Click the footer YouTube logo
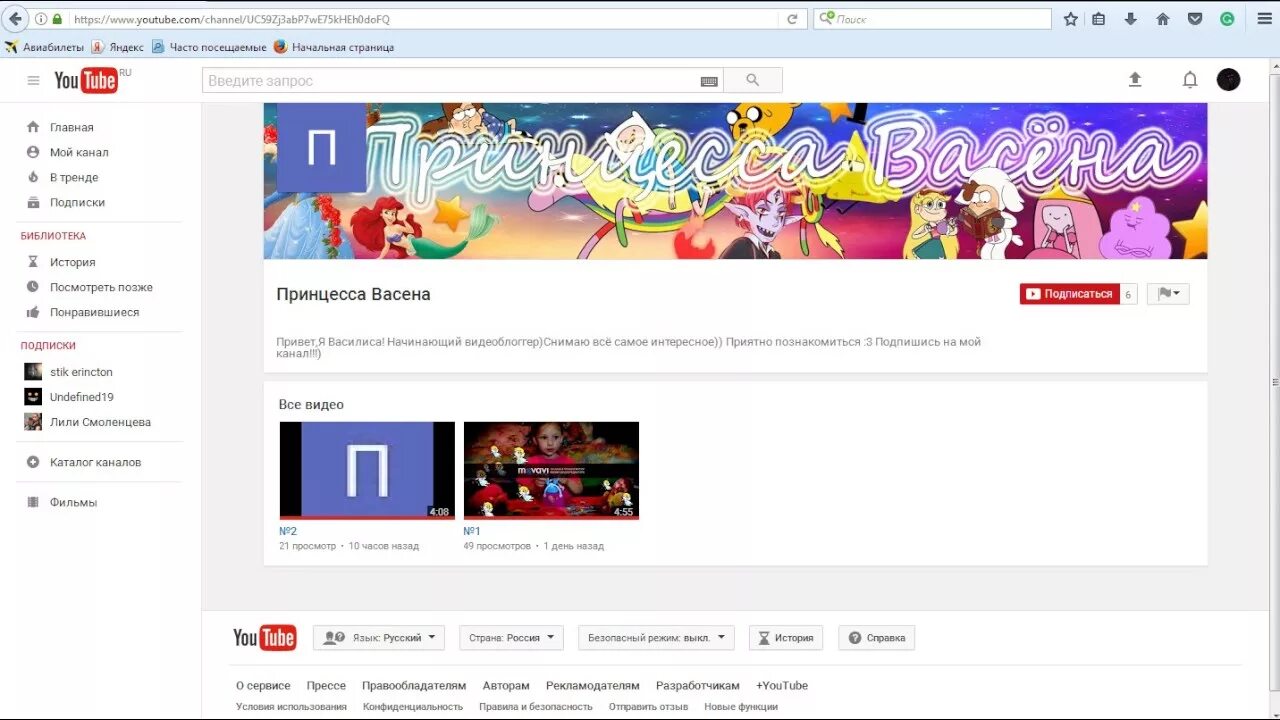Image resolution: width=1280 pixels, height=720 pixels. [x=265, y=638]
